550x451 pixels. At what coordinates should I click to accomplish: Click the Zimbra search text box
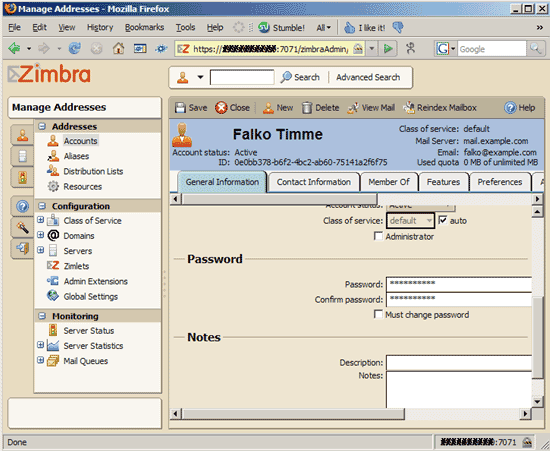(x=242, y=77)
